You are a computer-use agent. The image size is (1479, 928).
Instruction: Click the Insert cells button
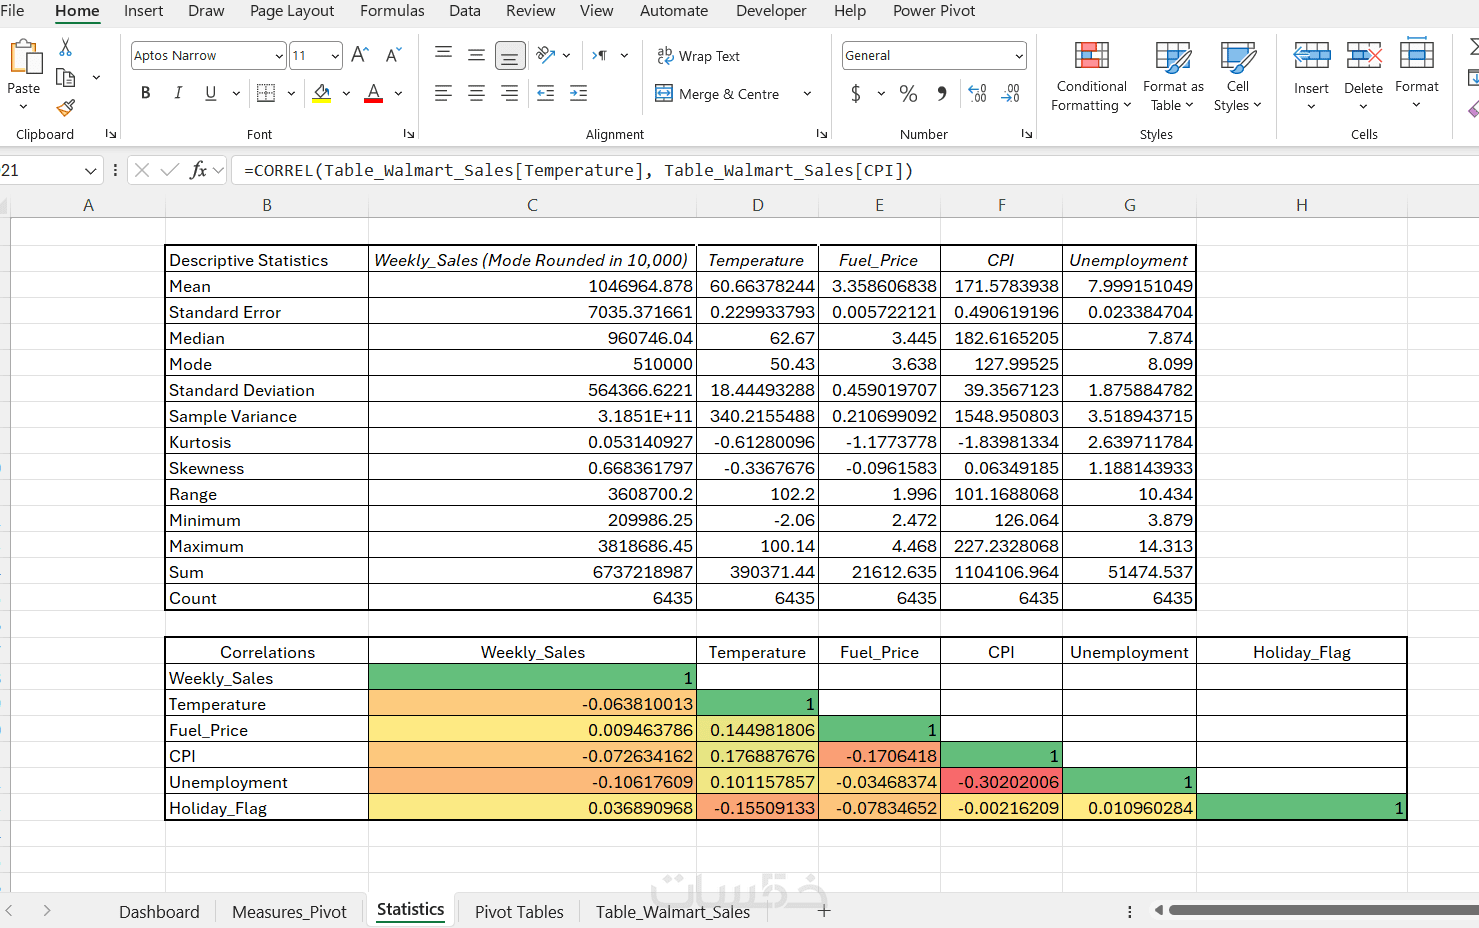(1311, 76)
